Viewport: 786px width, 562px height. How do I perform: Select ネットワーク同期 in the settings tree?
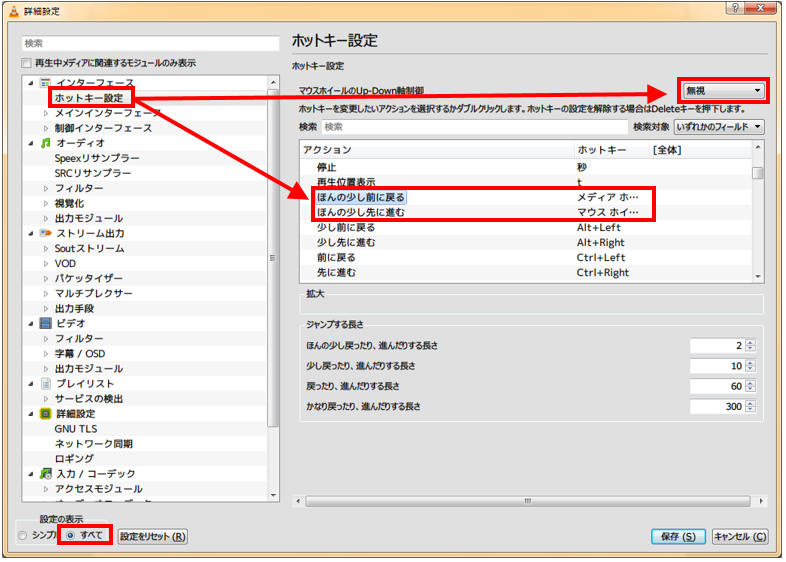(x=93, y=443)
